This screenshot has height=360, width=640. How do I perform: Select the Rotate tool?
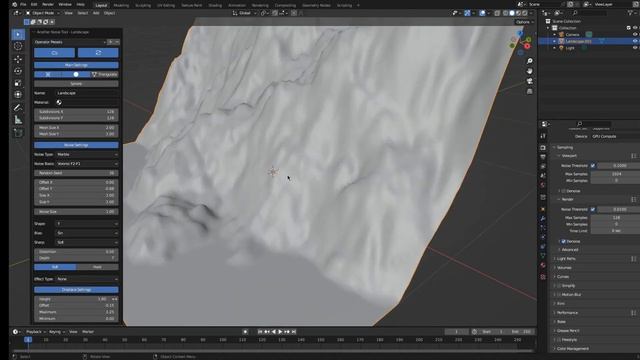coord(18,71)
